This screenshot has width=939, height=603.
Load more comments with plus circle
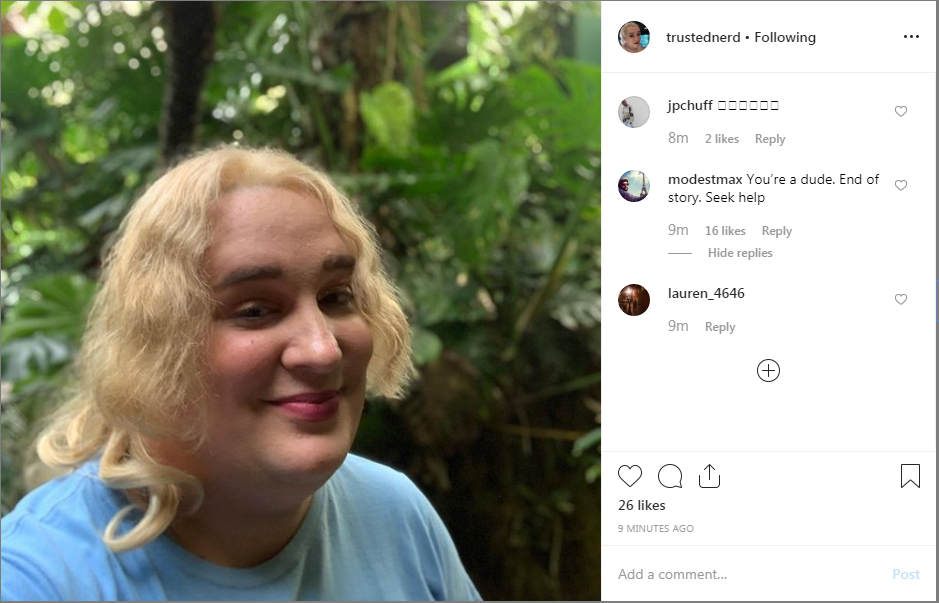[x=768, y=371]
